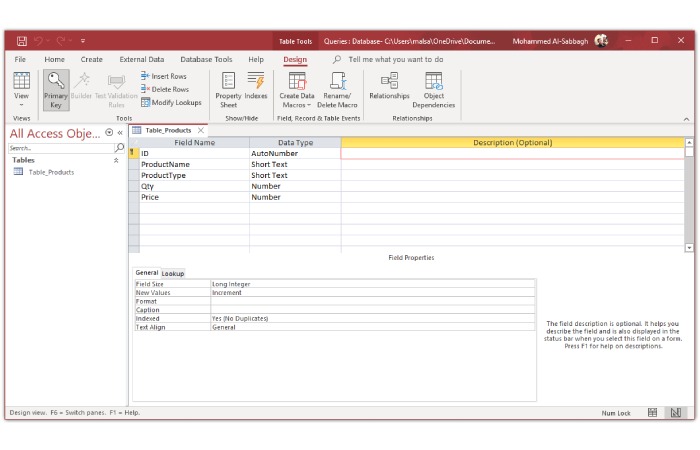
Task: Select the ID row selector with key
Action: click(x=133, y=153)
